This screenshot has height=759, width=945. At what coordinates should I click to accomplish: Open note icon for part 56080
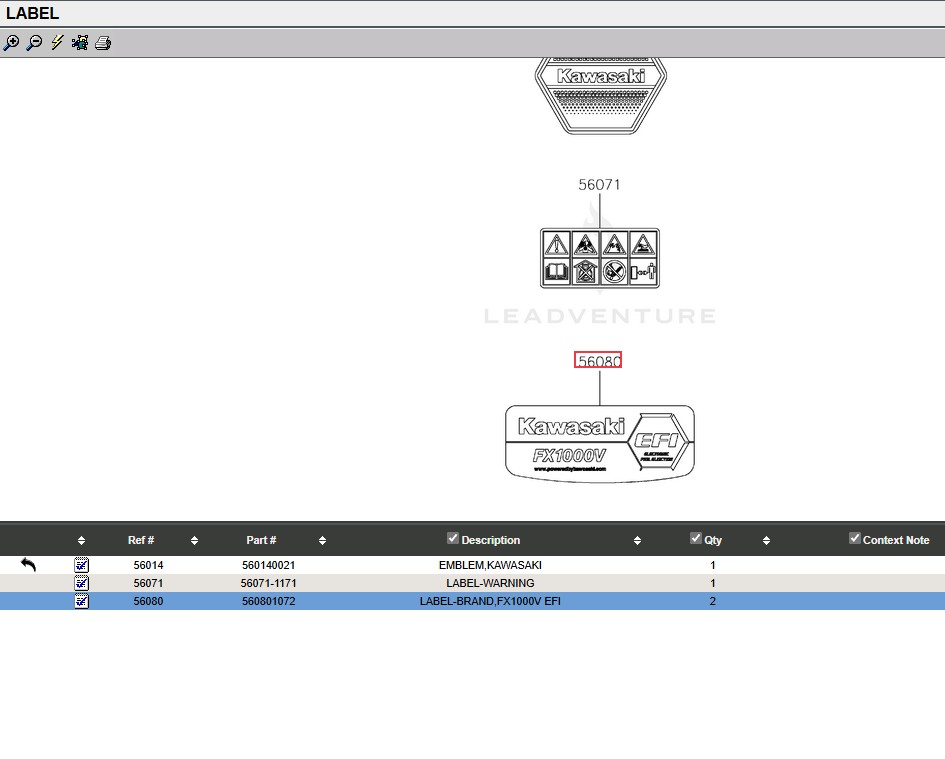[x=82, y=601]
